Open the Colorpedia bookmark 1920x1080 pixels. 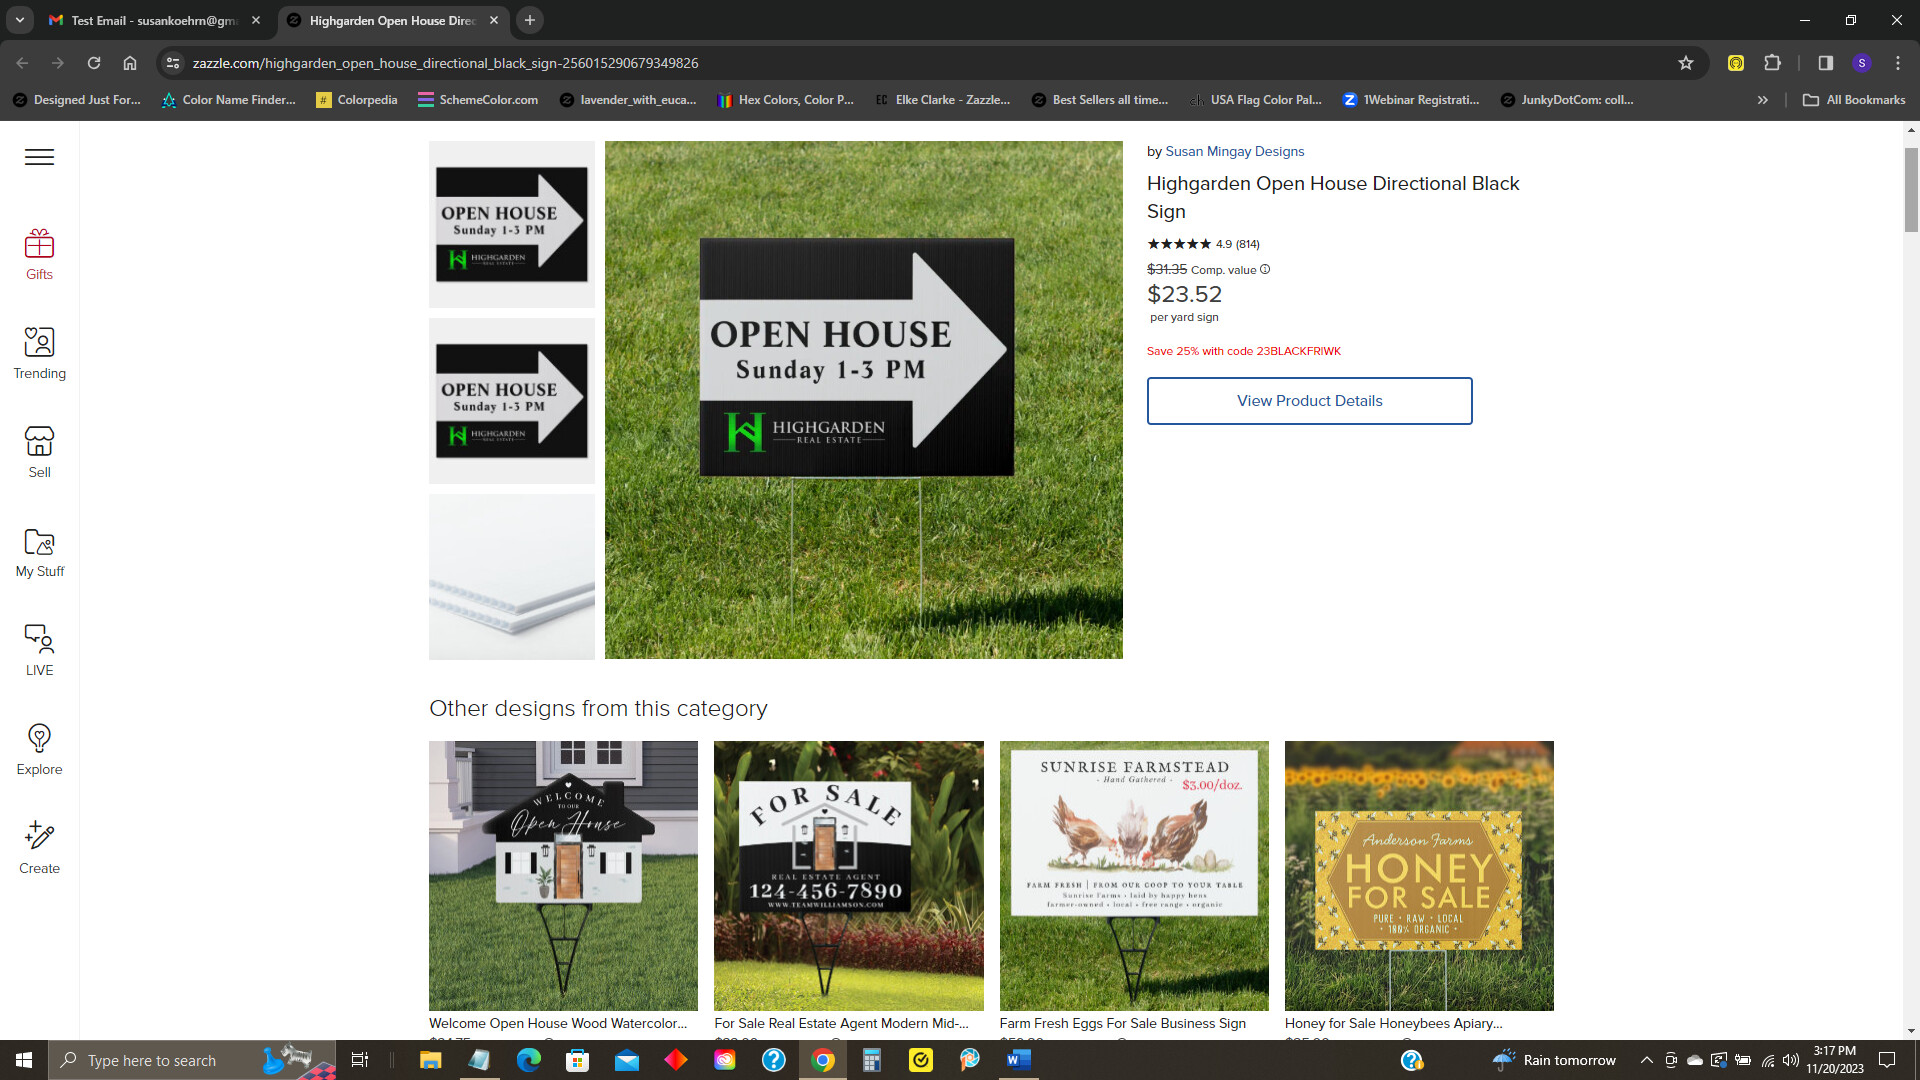click(357, 100)
